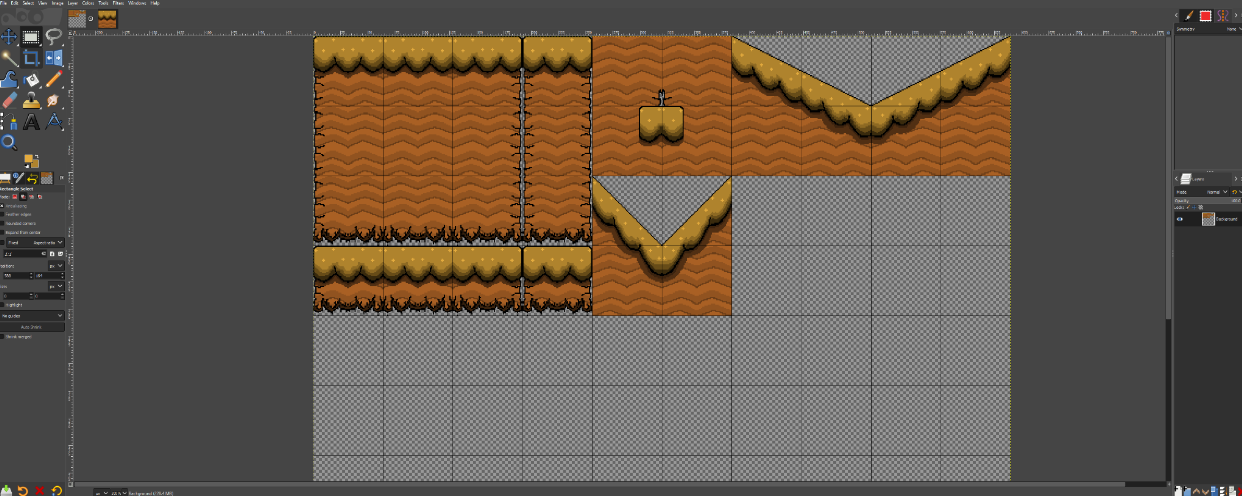Viewport: 1242px width, 496px height.
Task: Switch to the second image thumbnail tab
Action: (107, 18)
